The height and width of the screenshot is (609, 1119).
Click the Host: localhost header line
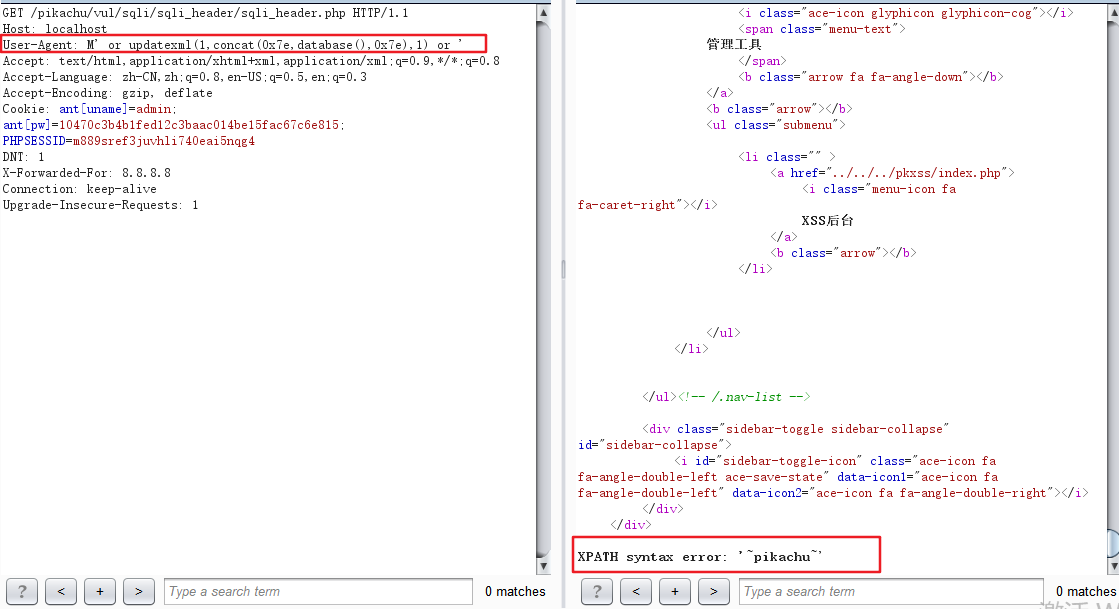click(x=55, y=29)
